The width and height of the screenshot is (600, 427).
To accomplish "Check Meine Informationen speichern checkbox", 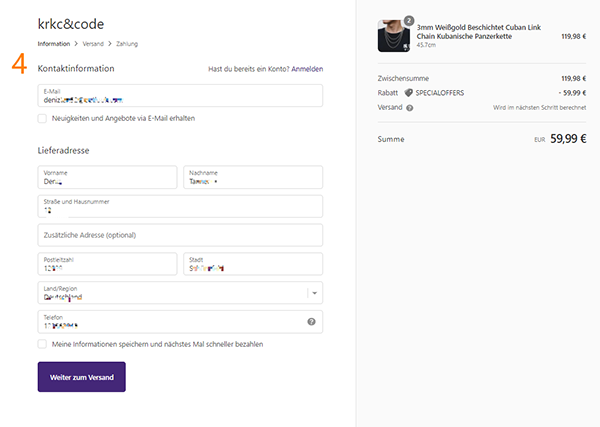I will point(42,344).
